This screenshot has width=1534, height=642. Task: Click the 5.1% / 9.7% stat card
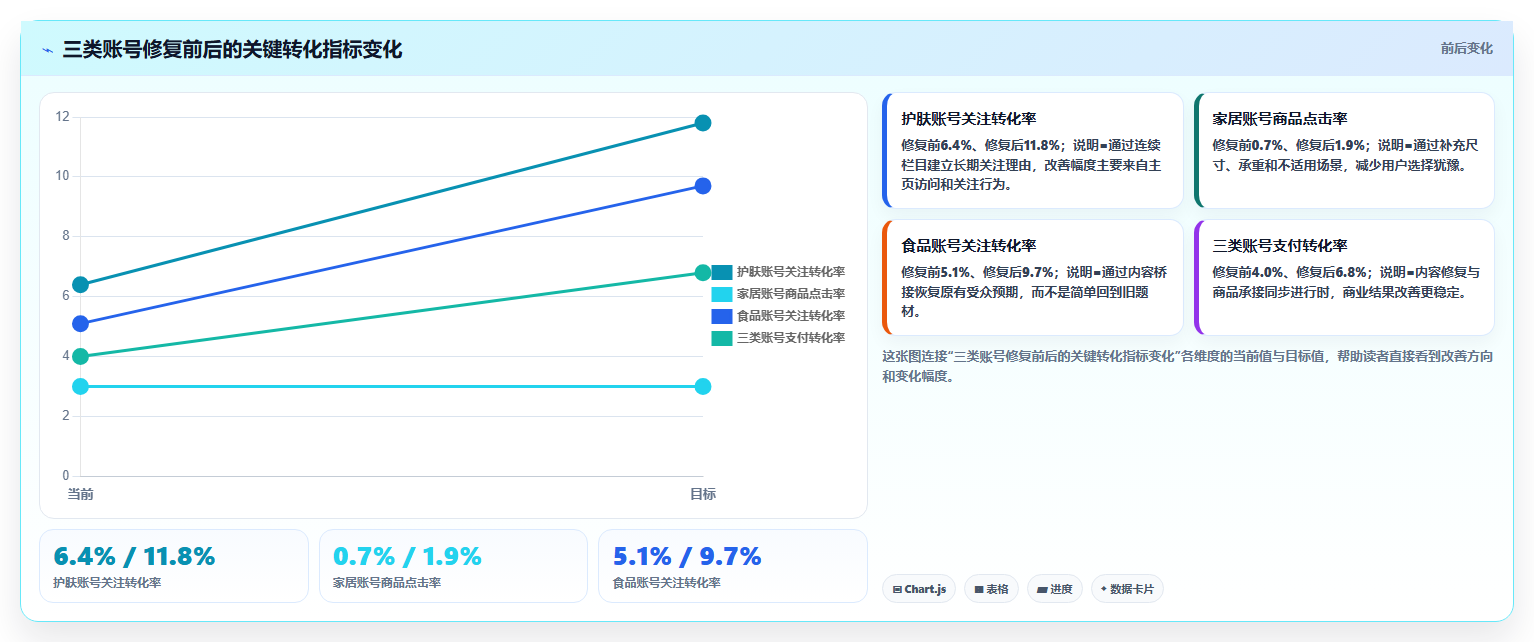point(733,566)
